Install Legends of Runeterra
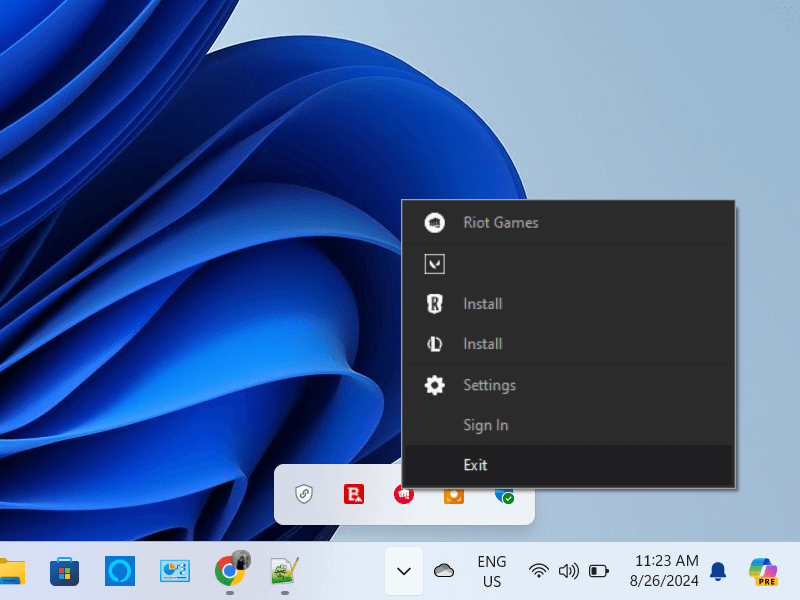This screenshot has width=800, height=600. 483,303
